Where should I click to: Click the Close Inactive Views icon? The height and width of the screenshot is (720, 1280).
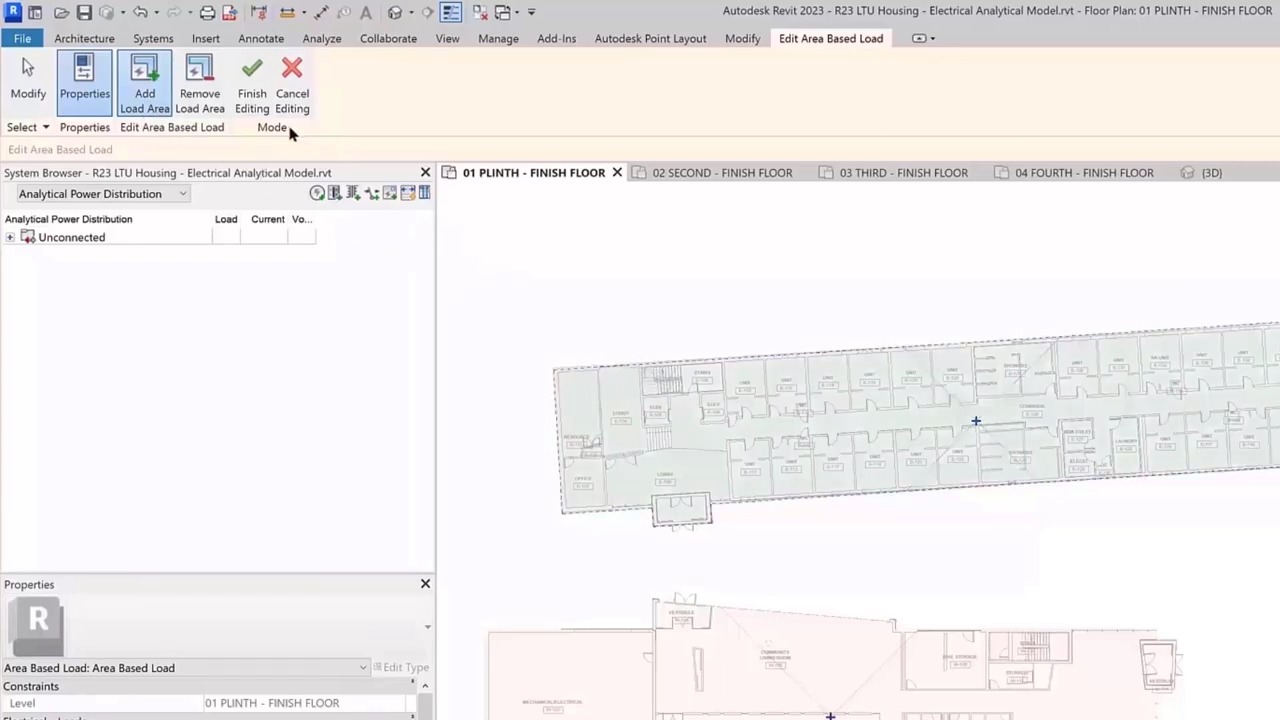tap(480, 12)
